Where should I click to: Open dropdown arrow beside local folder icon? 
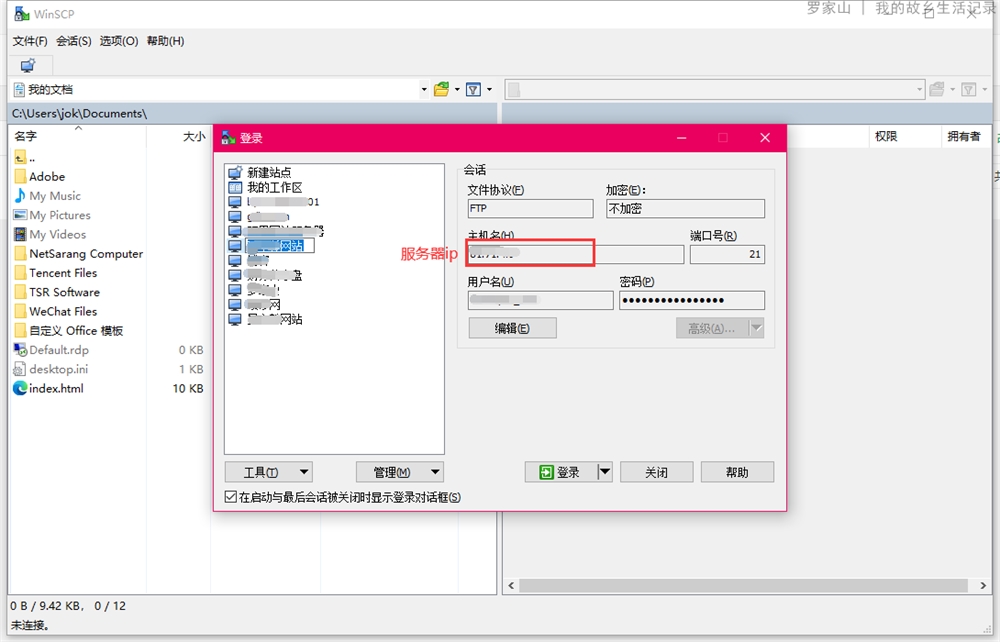point(457,90)
